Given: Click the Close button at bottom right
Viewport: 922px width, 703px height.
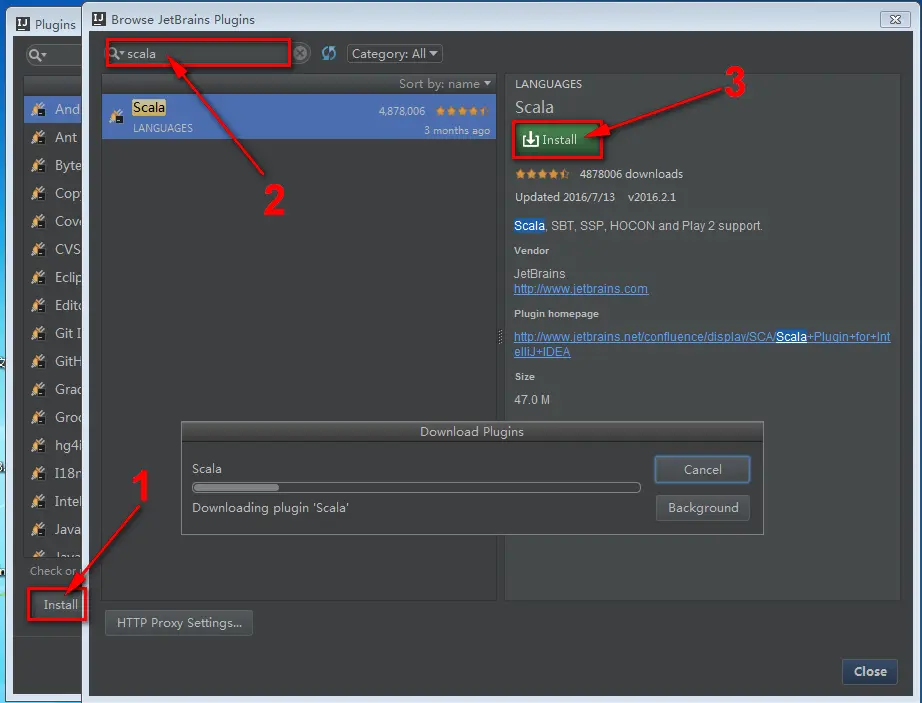Looking at the screenshot, I should pyautogui.click(x=870, y=671).
